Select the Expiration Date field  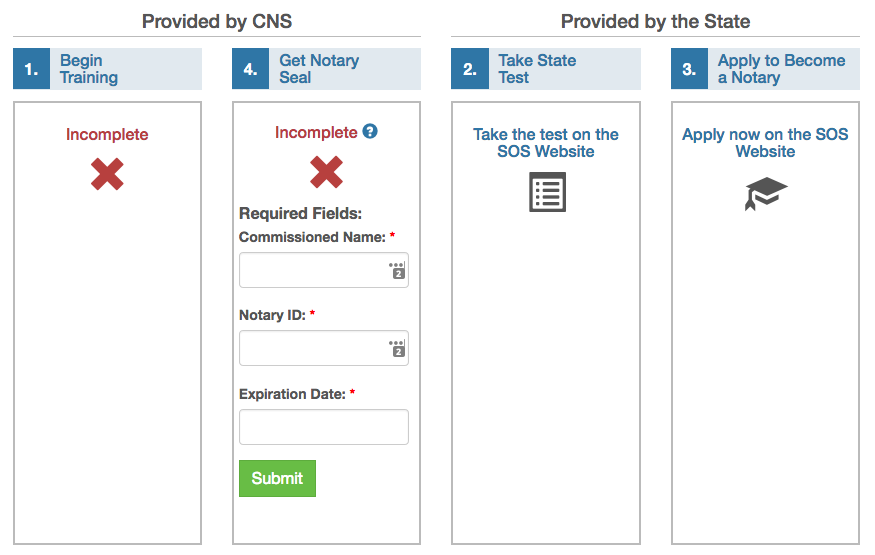323,427
